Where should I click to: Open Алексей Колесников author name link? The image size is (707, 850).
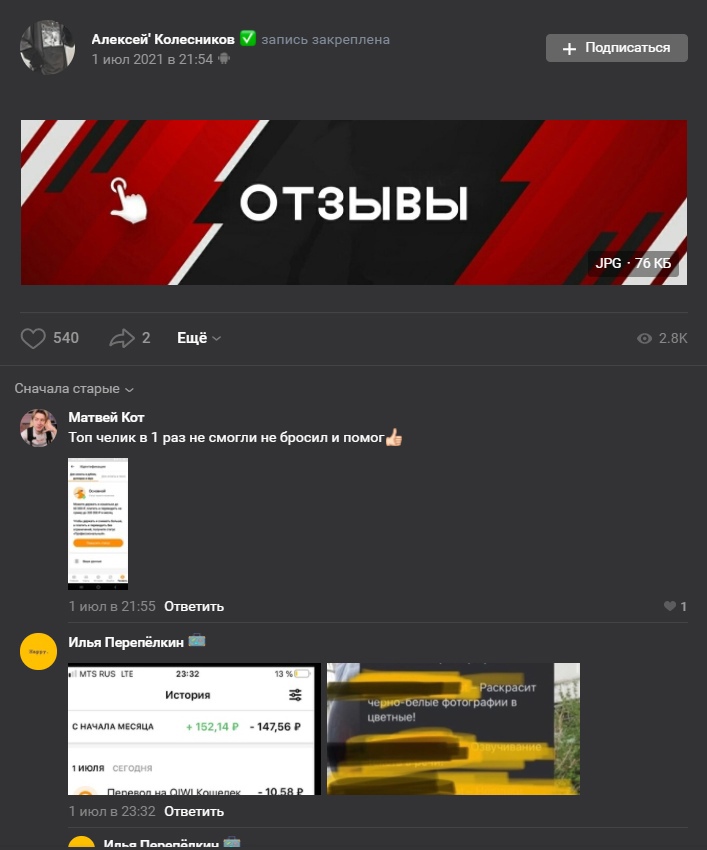pyautogui.click(x=163, y=39)
